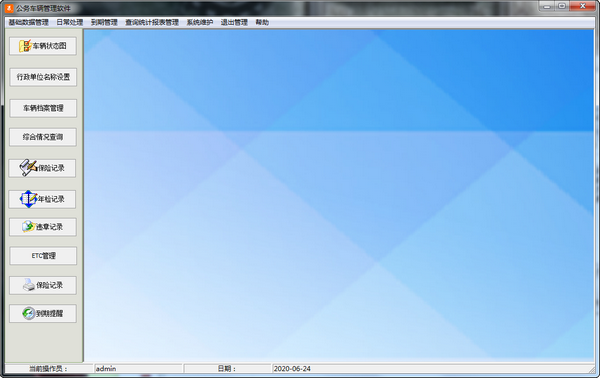This screenshot has height=378, width=600.
Task: Open the 帮助 help menu
Action: 262,22
